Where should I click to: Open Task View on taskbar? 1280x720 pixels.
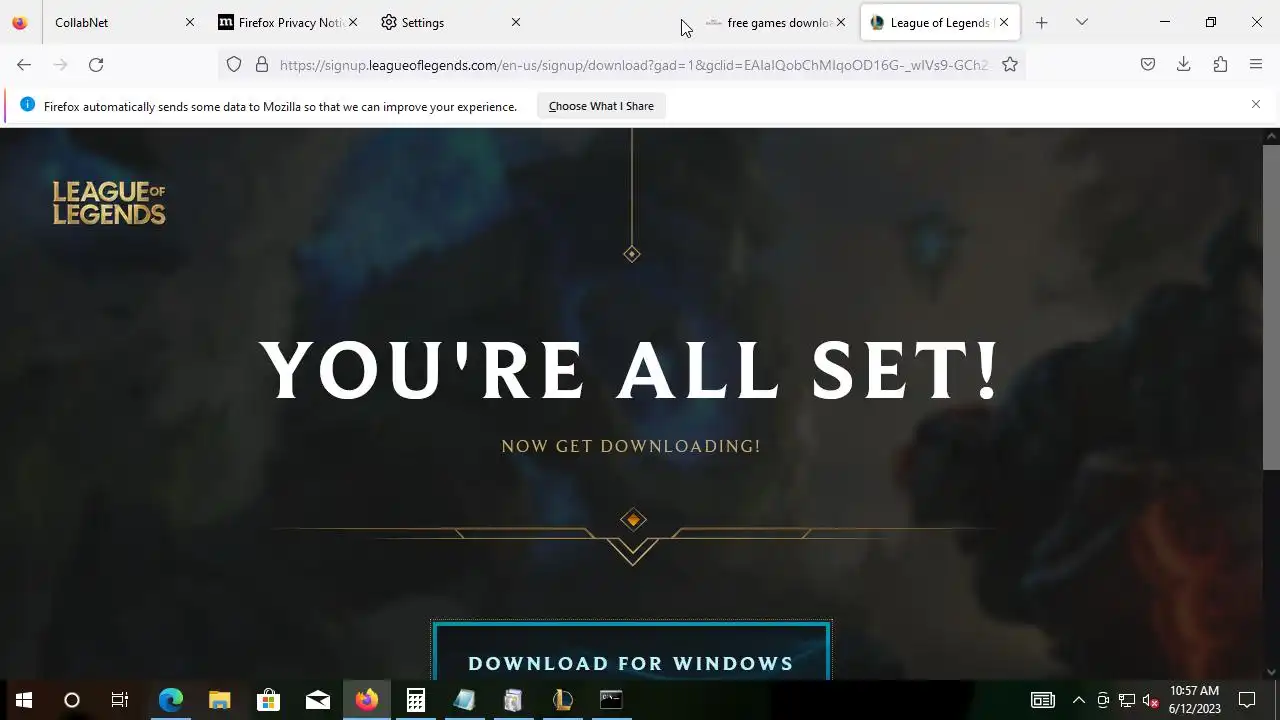click(120, 700)
